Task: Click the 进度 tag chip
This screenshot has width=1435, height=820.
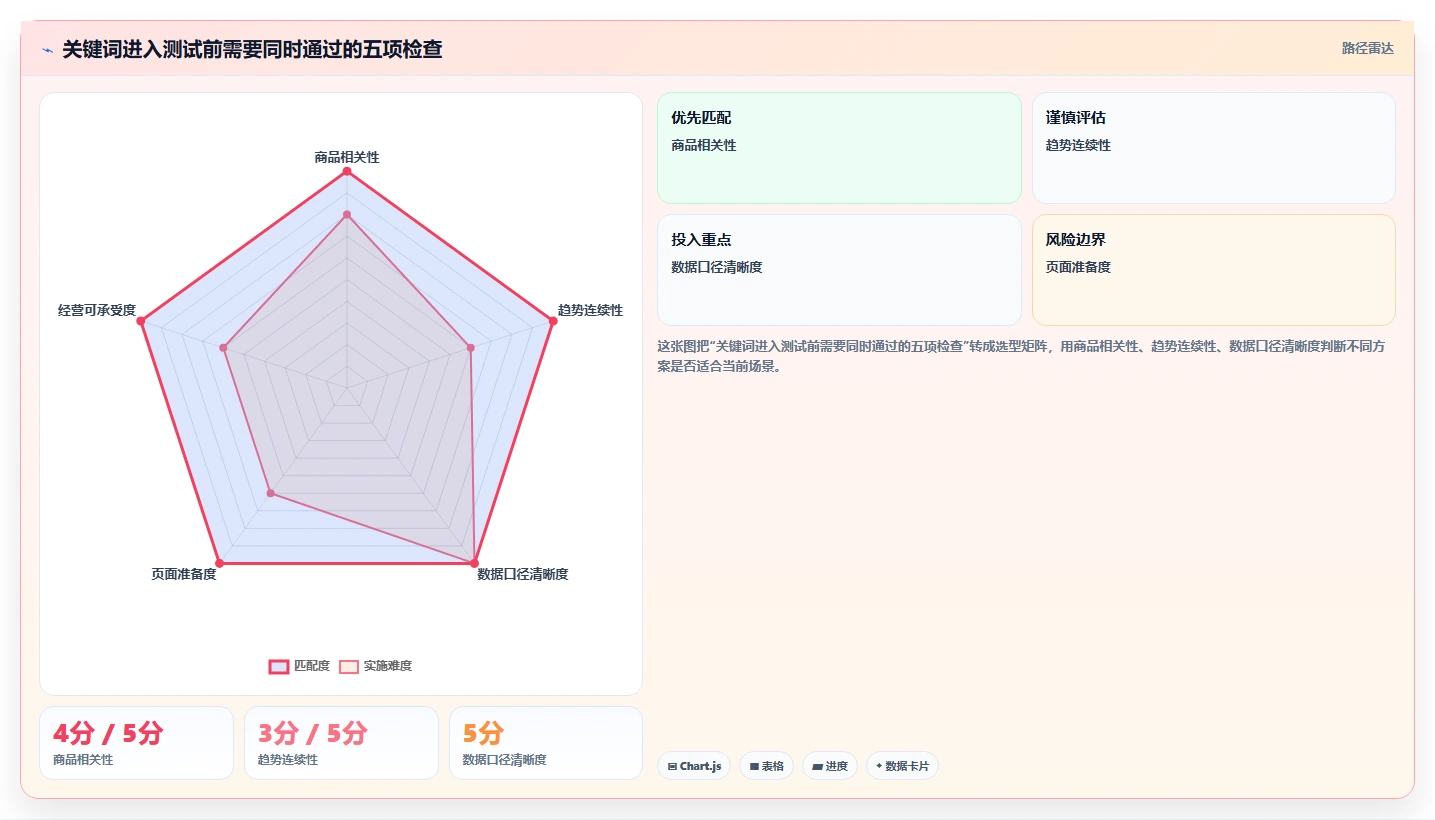Action: pyautogui.click(x=830, y=766)
